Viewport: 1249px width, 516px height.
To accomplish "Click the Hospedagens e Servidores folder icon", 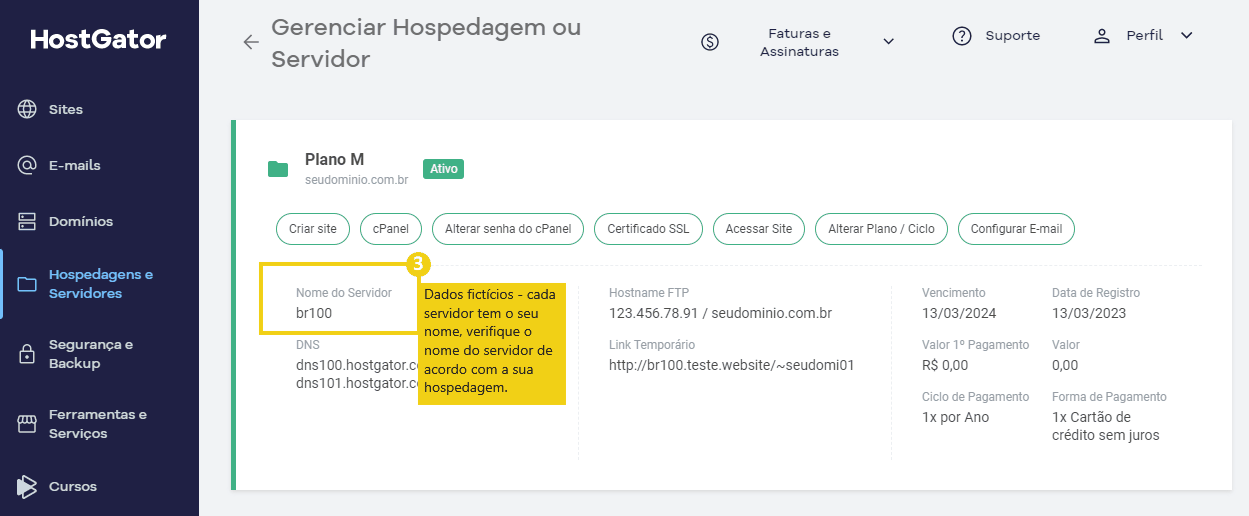I will 27,285.
